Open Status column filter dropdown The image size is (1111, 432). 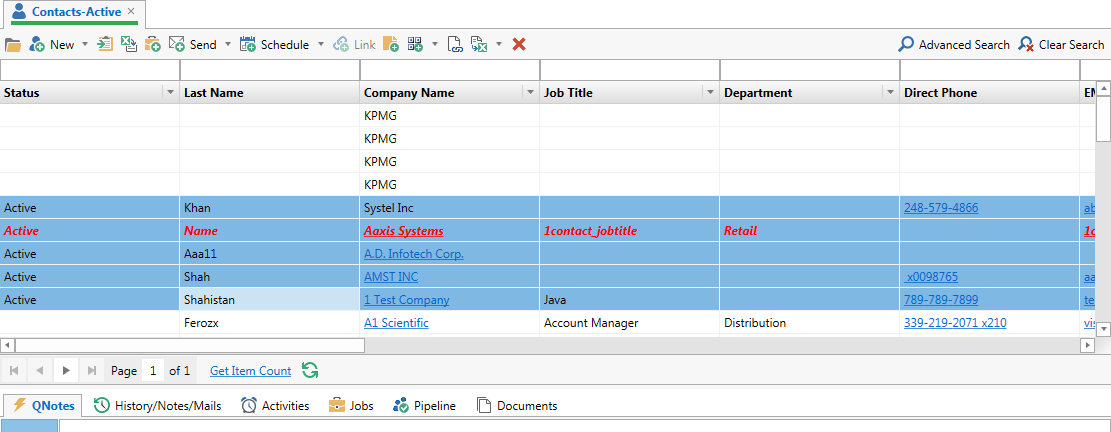pyautogui.click(x=170, y=93)
